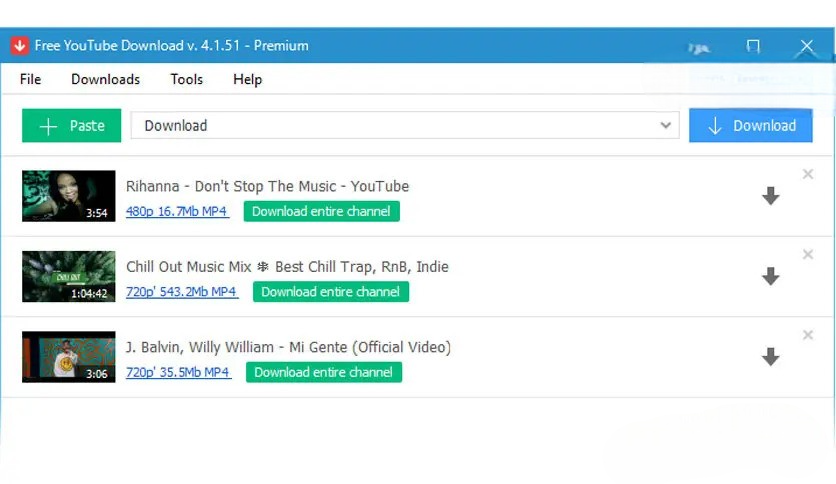Open the Tools menu

click(x=187, y=79)
